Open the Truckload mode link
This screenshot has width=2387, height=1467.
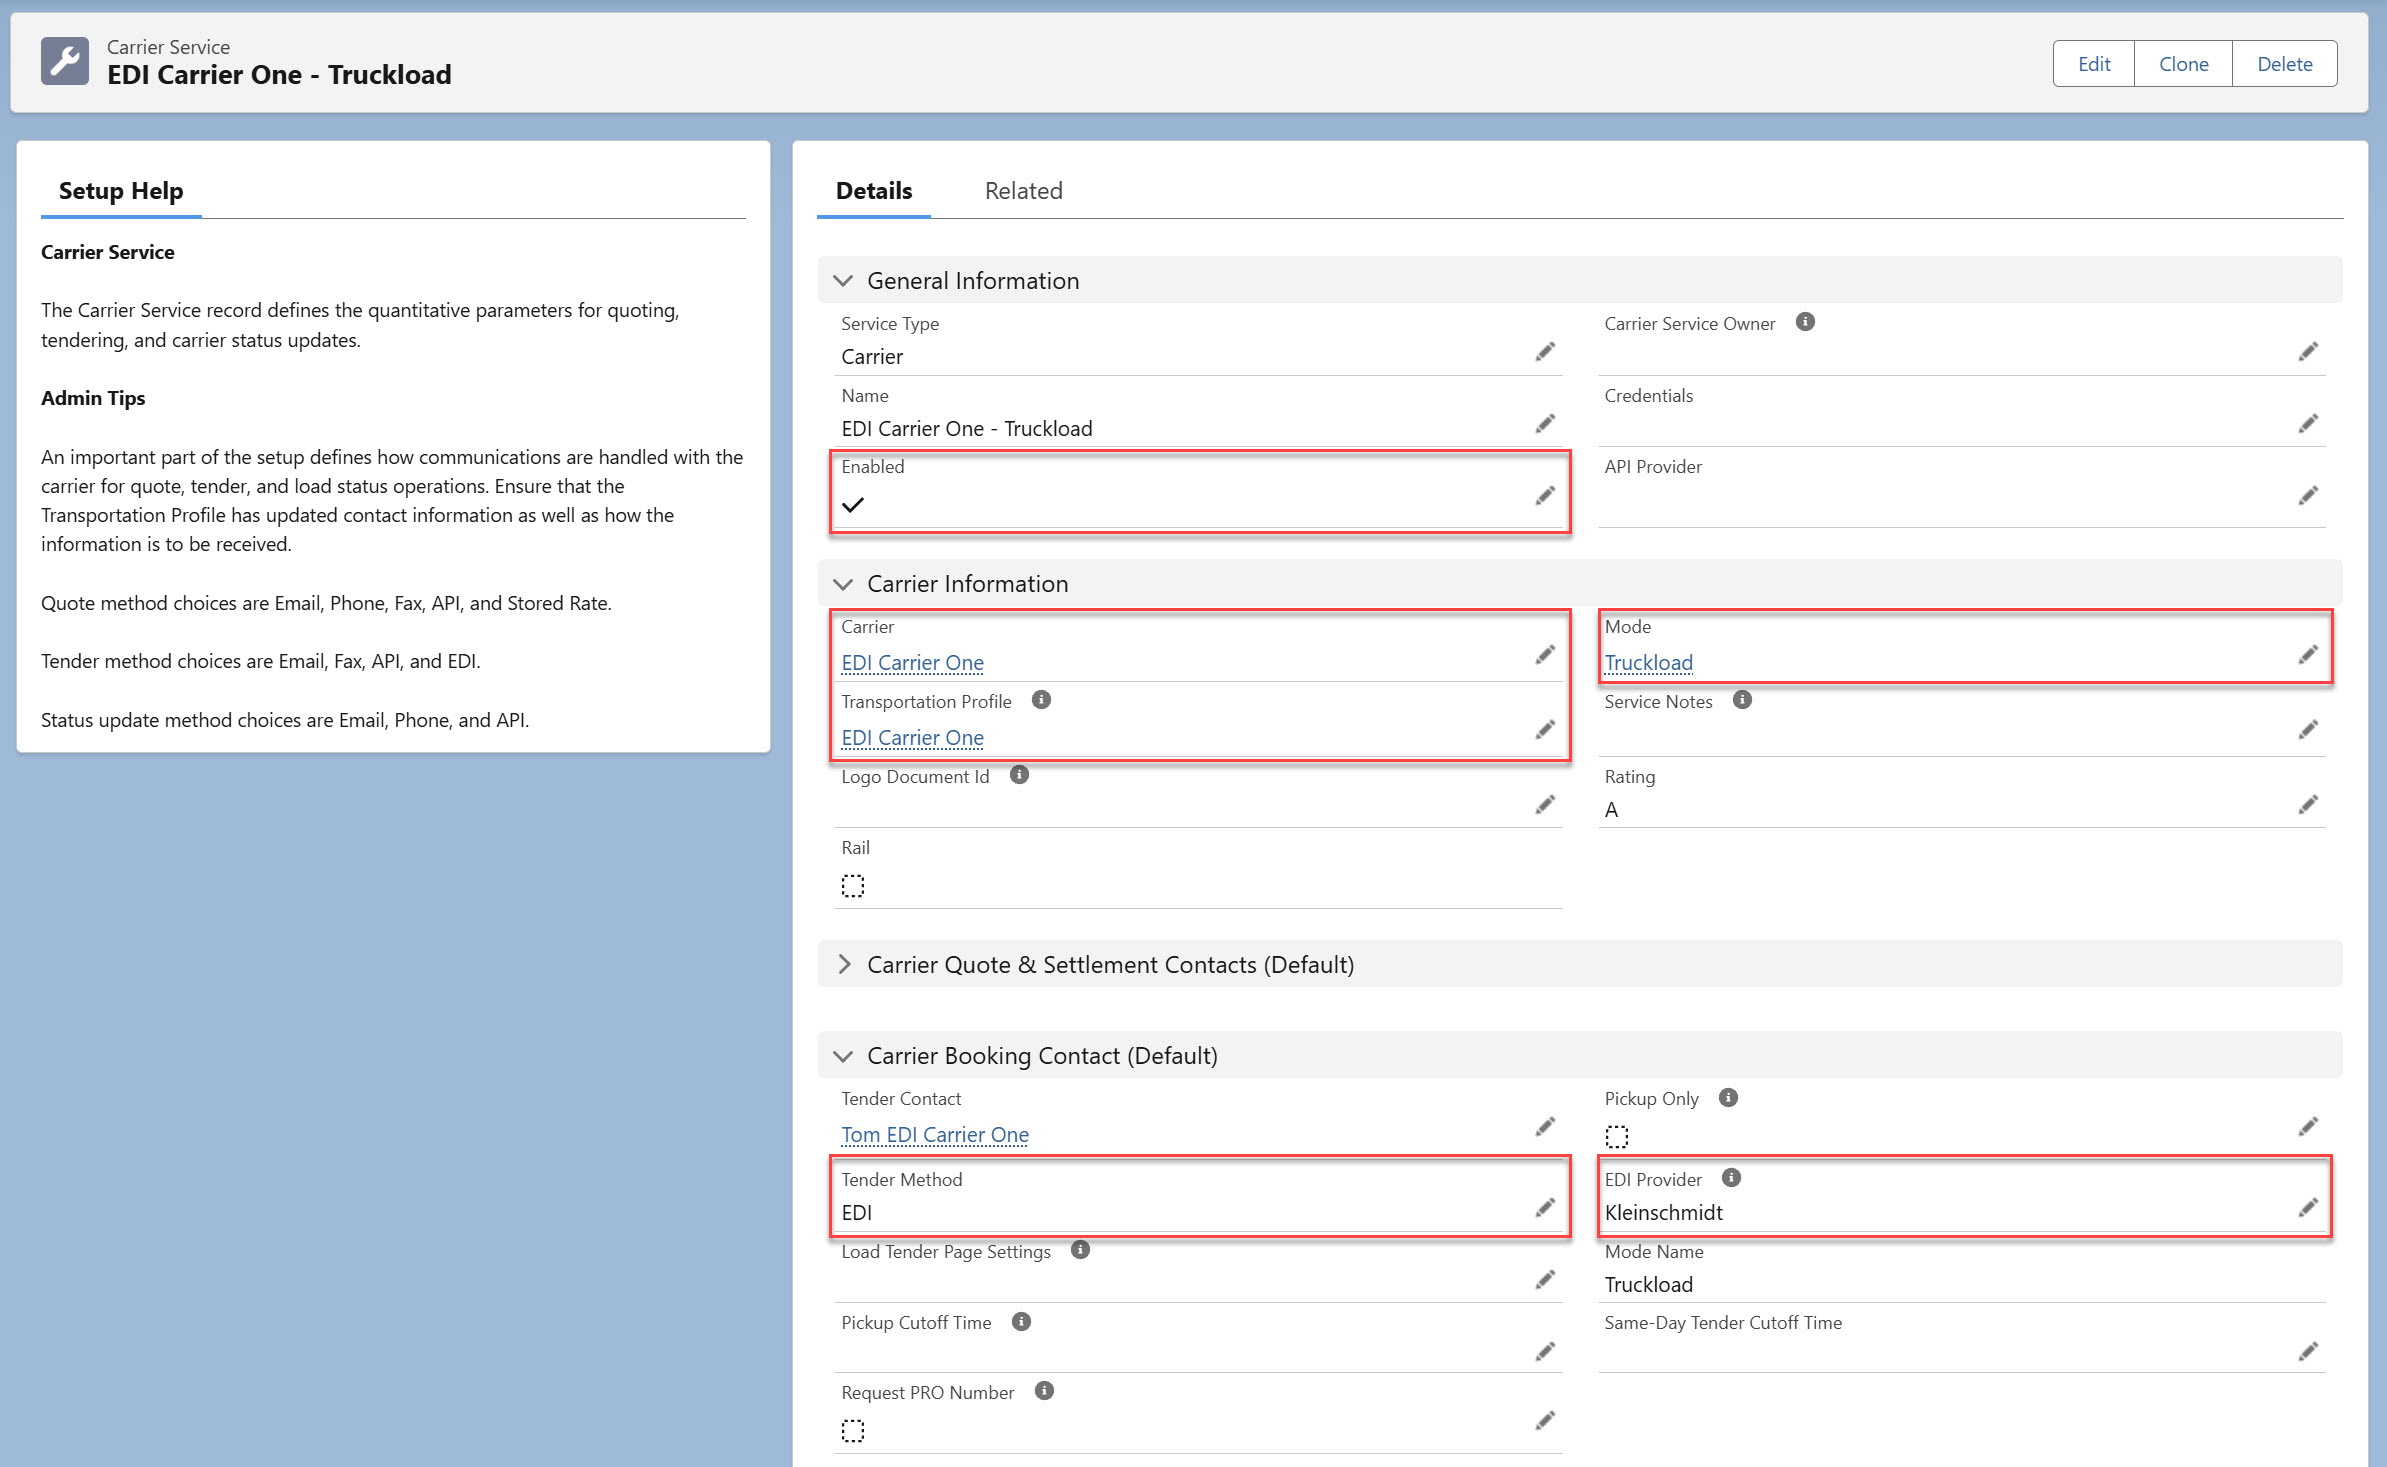1649,663
